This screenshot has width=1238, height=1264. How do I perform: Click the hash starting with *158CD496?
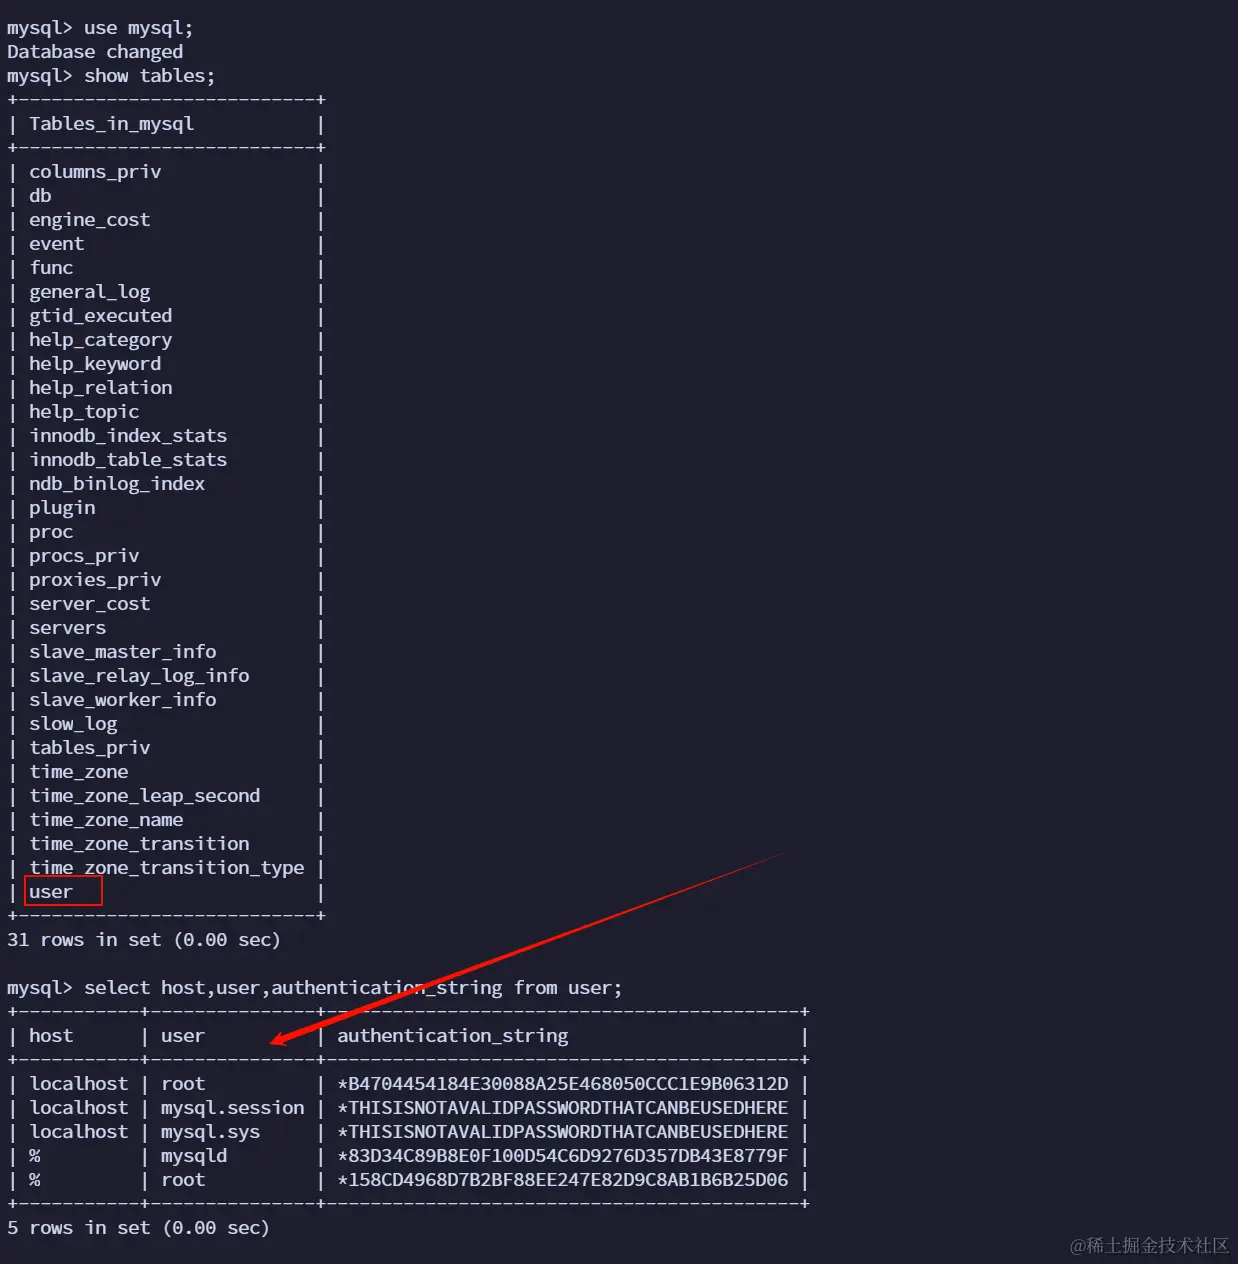563,1180
